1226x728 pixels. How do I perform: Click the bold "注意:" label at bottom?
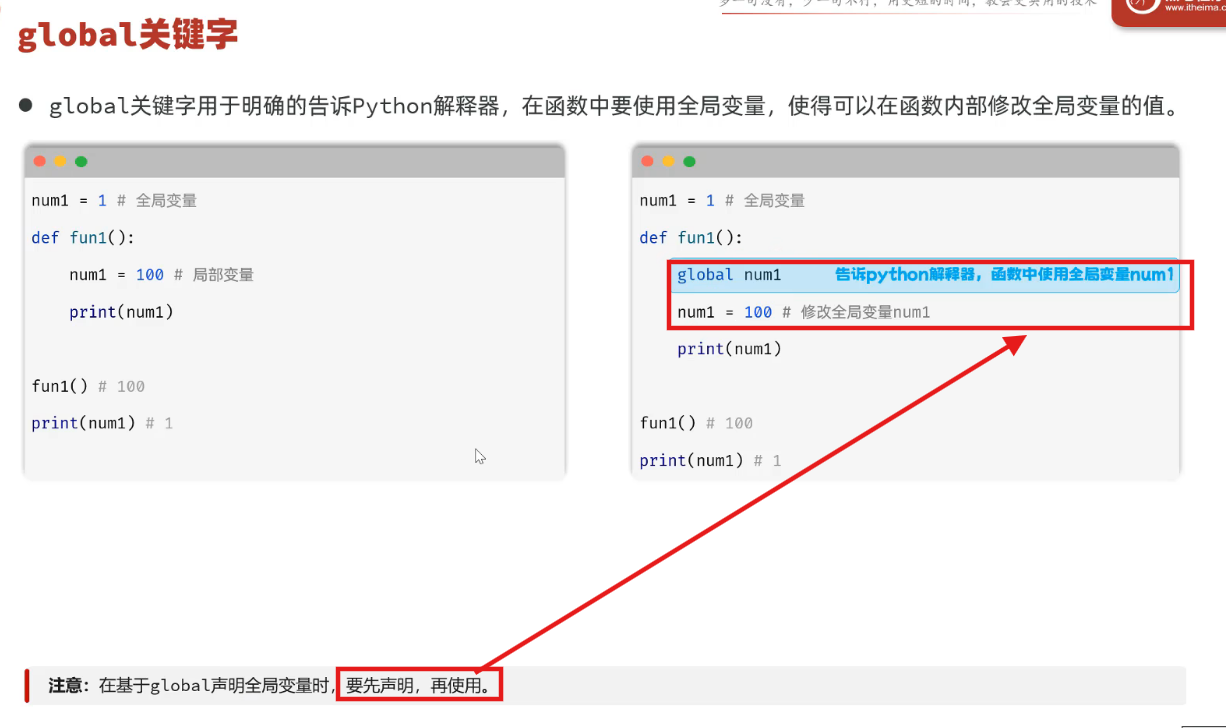click(x=69, y=686)
